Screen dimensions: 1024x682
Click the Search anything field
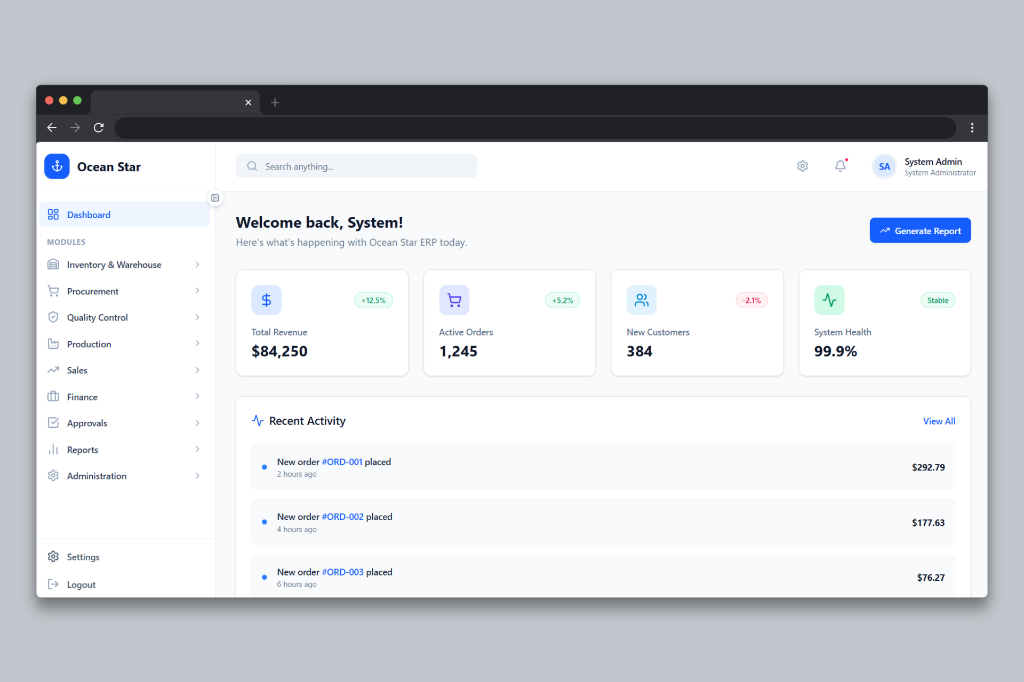[357, 166]
